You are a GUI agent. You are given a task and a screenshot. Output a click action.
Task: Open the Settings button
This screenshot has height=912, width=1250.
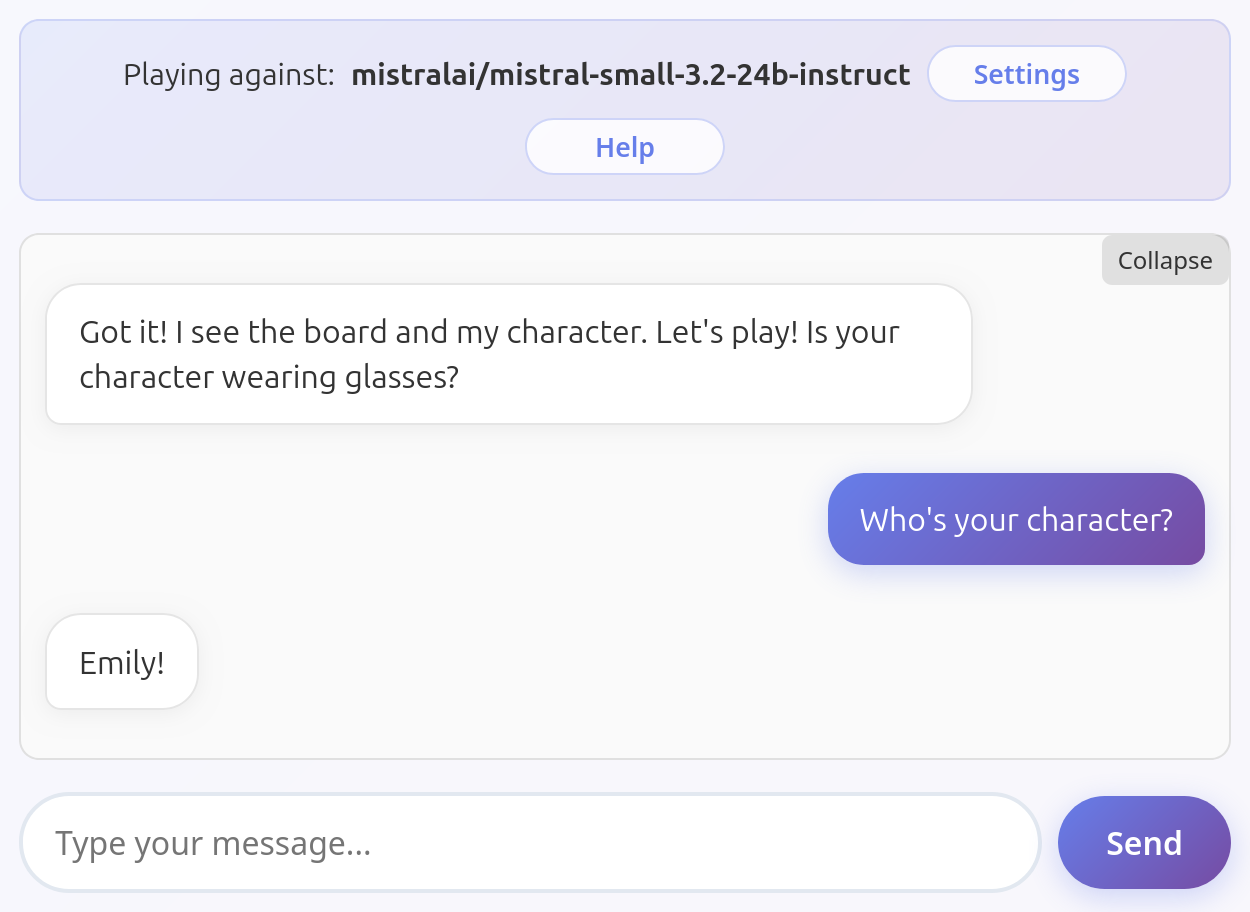pyautogui.click(x=1026, y=74)
